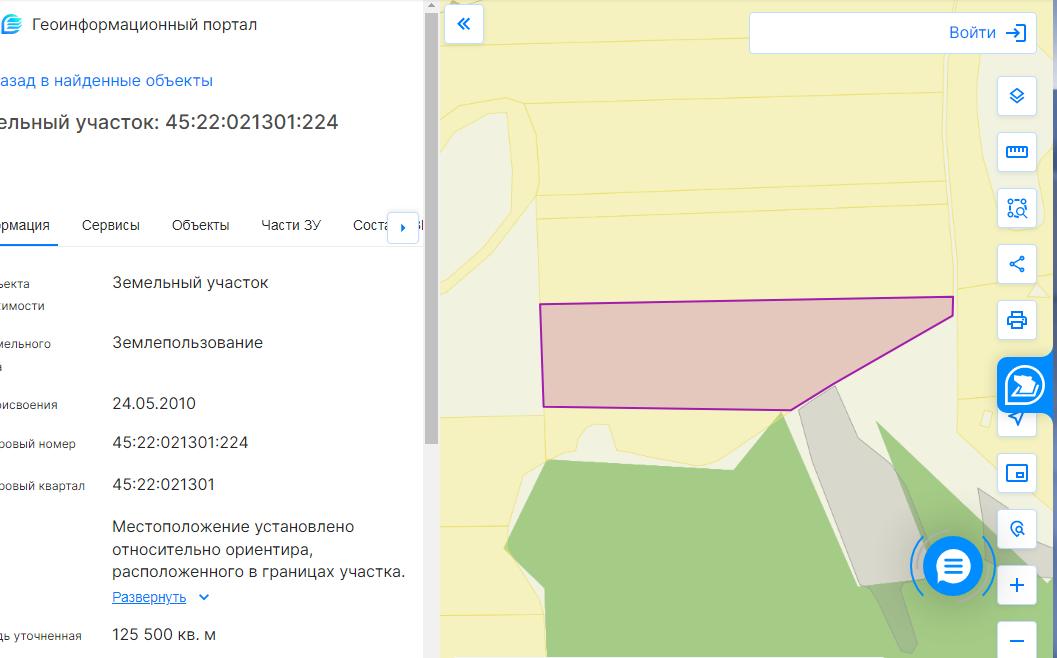
Task: Zoom out with the minus button
Action: click(1017, 640)
